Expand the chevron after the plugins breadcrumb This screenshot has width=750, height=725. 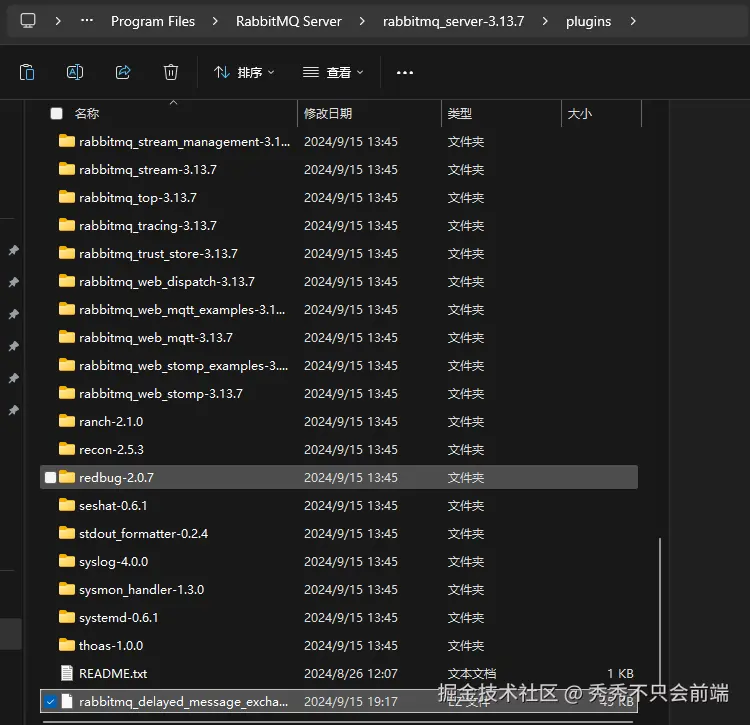coord(633,21)
